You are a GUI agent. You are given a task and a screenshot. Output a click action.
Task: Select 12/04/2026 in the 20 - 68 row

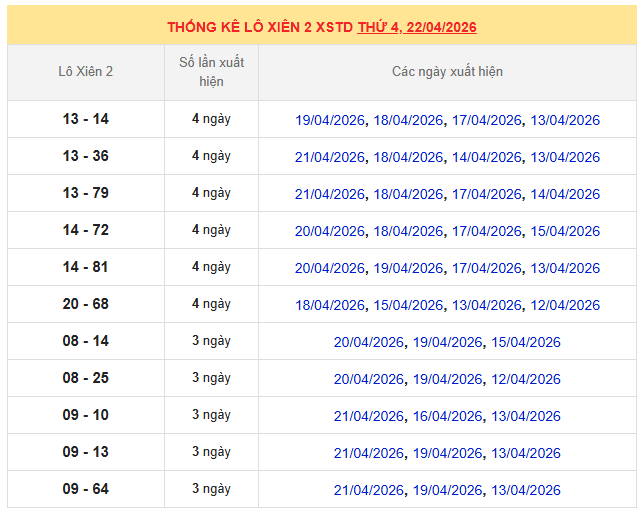(x=565, y=305)
